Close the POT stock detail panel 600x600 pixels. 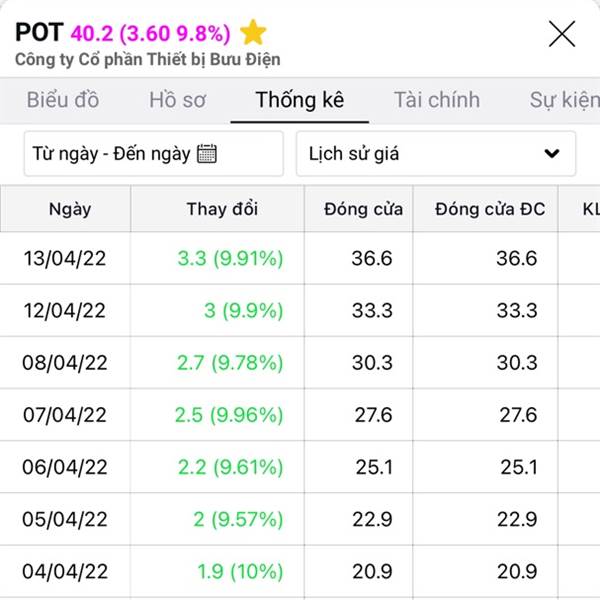pyautogui.click(x=562, y=34)
